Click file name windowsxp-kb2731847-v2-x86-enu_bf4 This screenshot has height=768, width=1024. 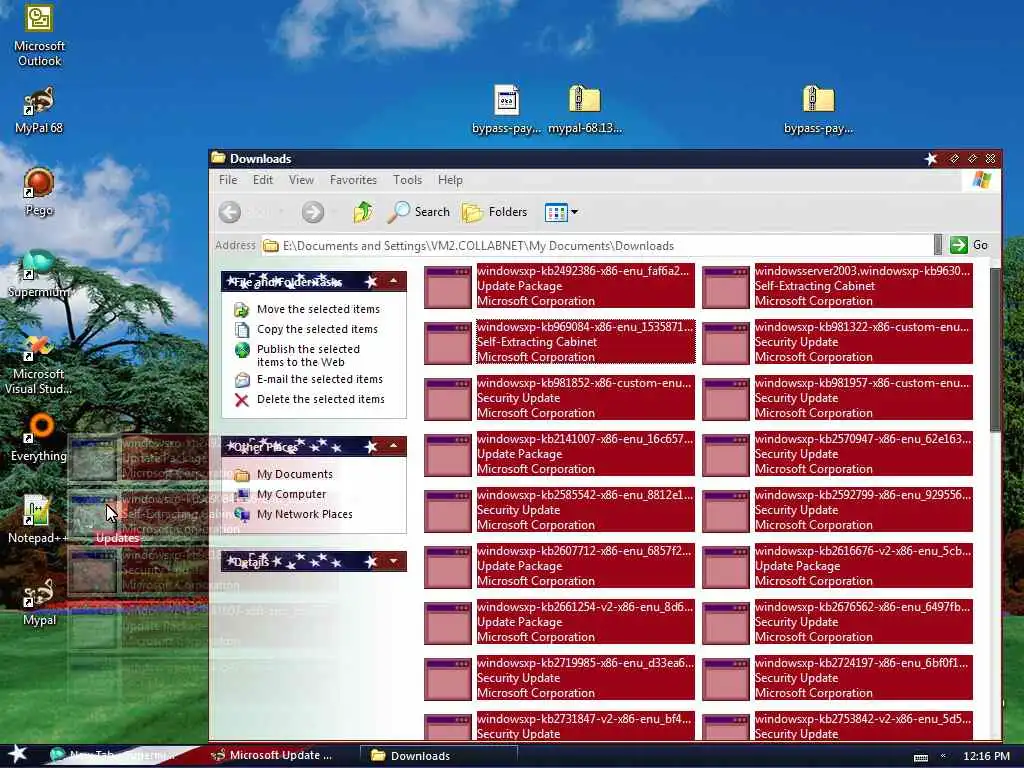click(x=584, y=719)
